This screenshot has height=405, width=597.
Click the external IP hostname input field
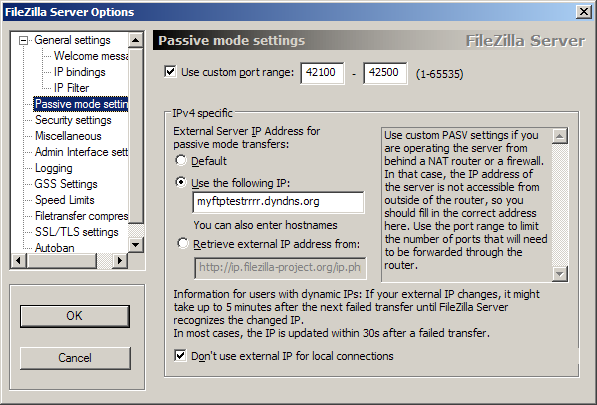tap(278, 202)
